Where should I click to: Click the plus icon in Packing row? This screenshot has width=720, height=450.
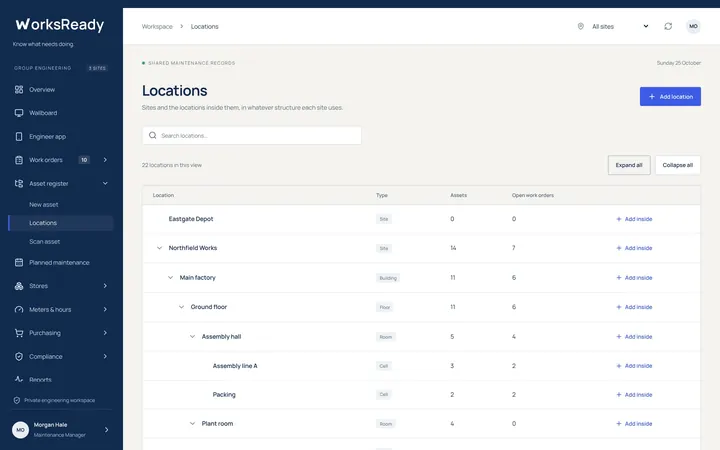pos(619,394)
